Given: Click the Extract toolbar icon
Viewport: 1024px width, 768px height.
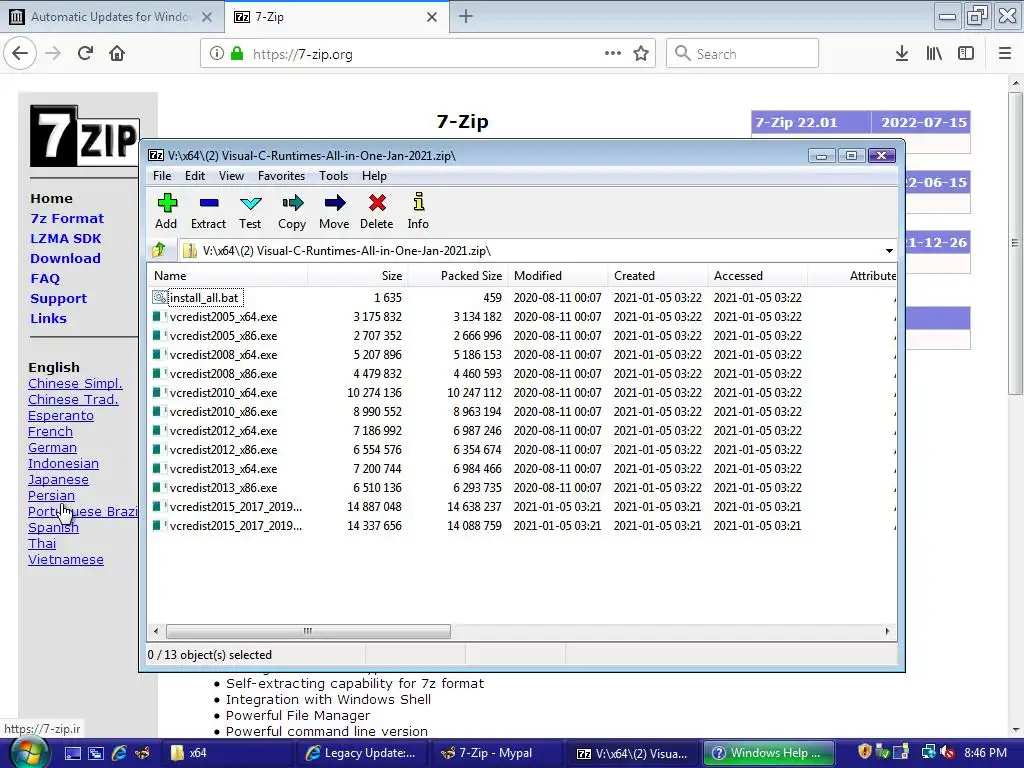Looking at the screenshot, I should tap(208, 211).
